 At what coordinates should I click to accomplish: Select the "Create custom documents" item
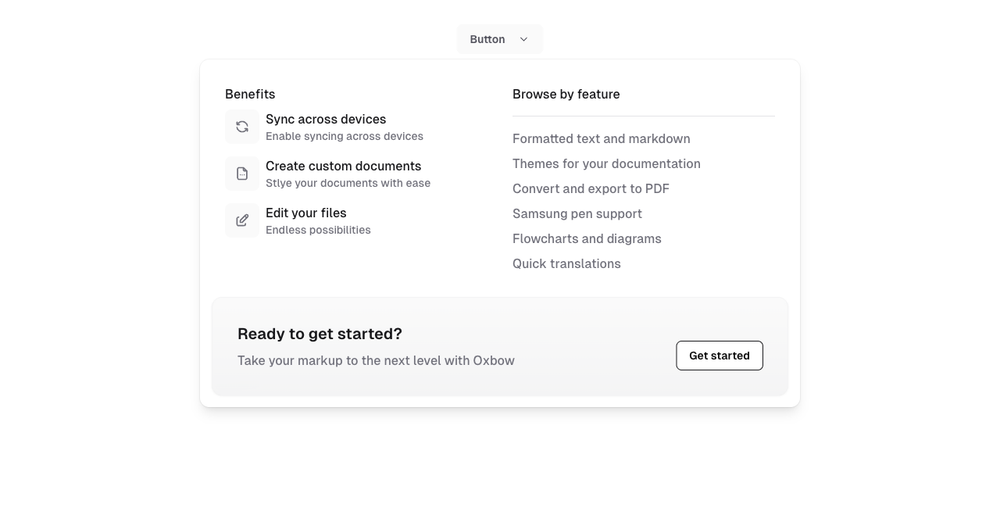point(343,166)
